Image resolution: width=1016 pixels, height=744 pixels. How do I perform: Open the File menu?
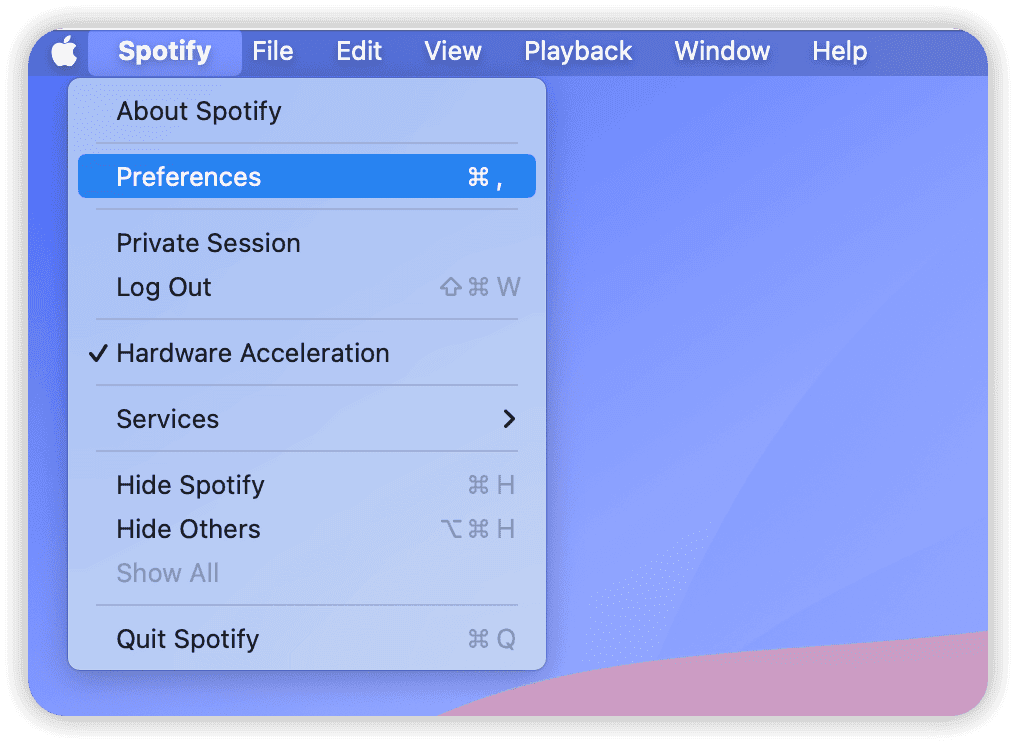[274, 51]
